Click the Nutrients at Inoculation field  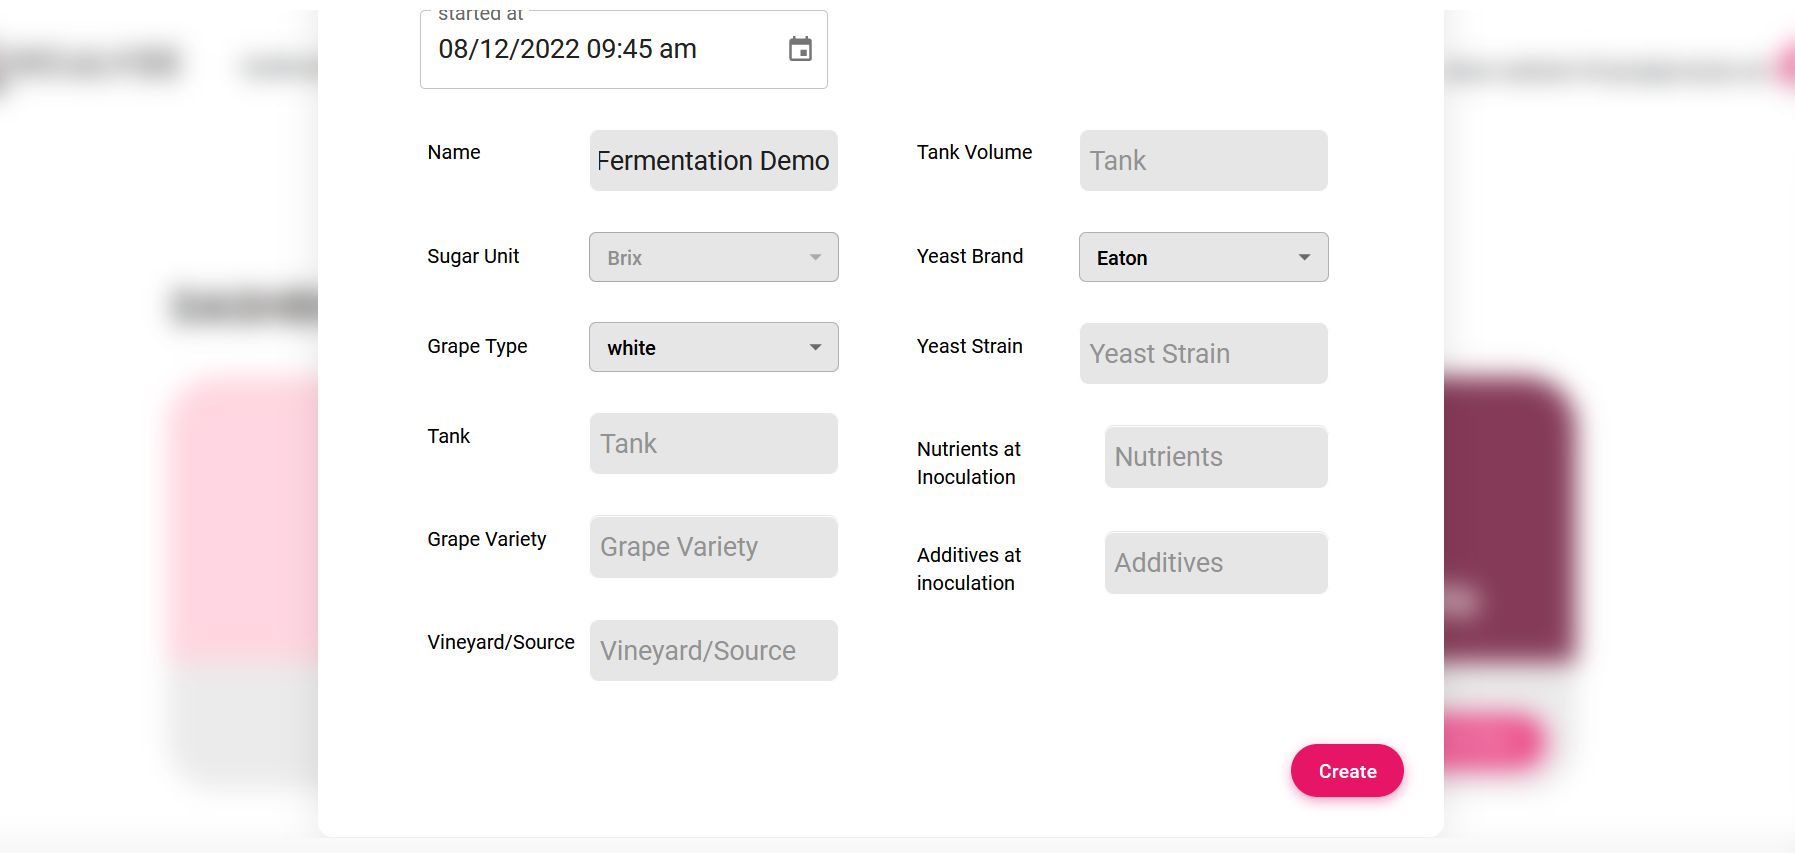pos(1215,457)
